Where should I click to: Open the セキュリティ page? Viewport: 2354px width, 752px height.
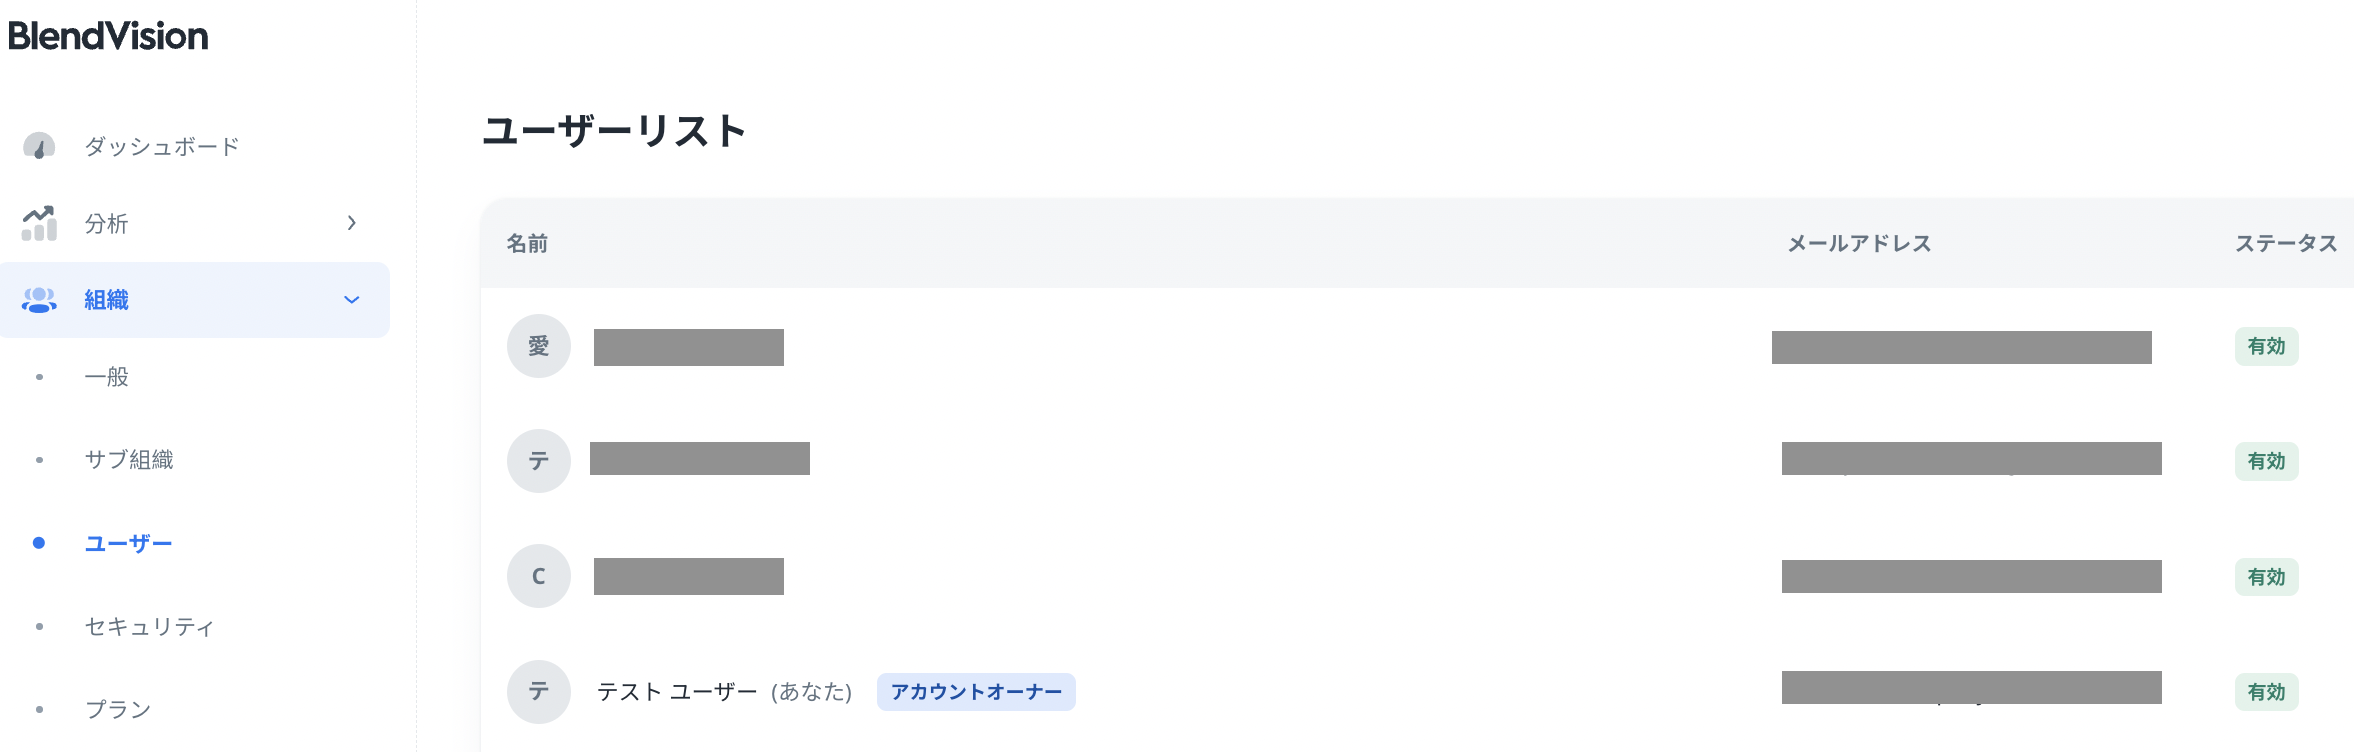point(149,627)
